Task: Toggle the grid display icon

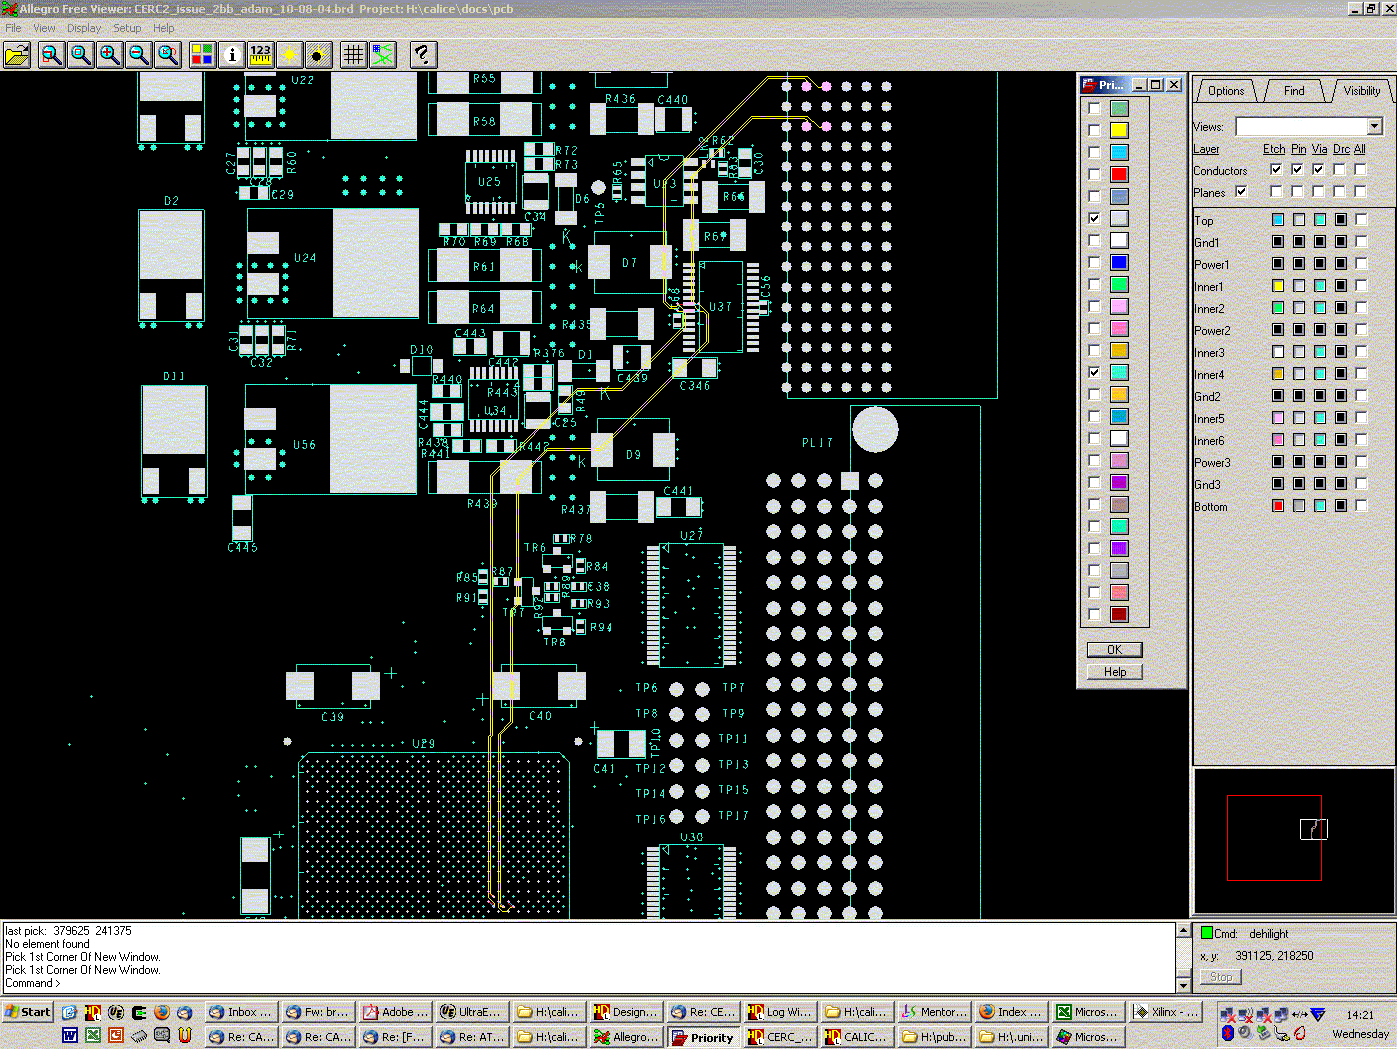Action: click(x=353, y=55)
